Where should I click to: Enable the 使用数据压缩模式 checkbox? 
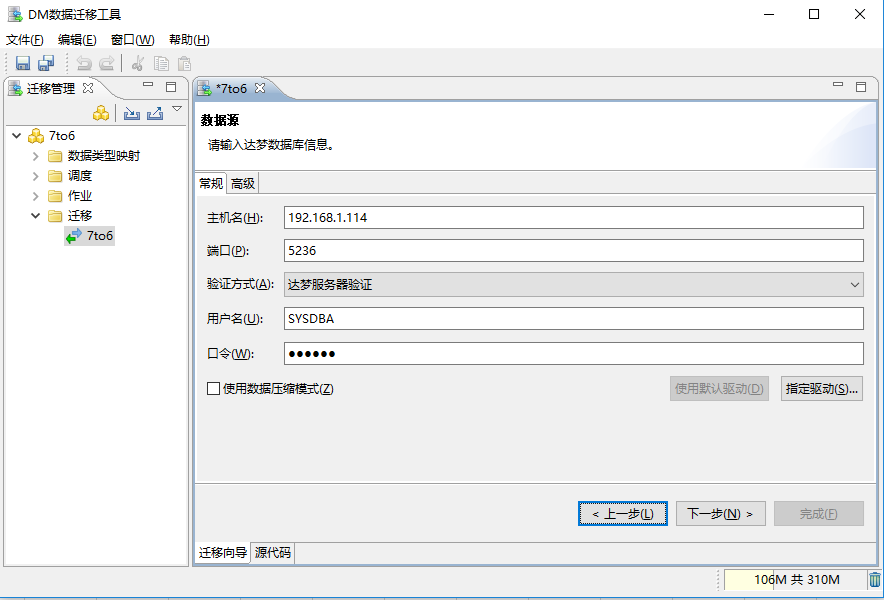click(x=213, y=389)
